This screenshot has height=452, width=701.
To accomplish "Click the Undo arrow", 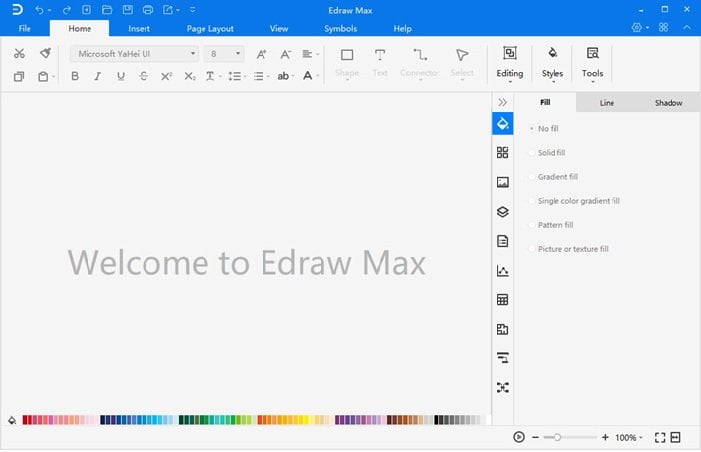I will (x=39, y=10).
